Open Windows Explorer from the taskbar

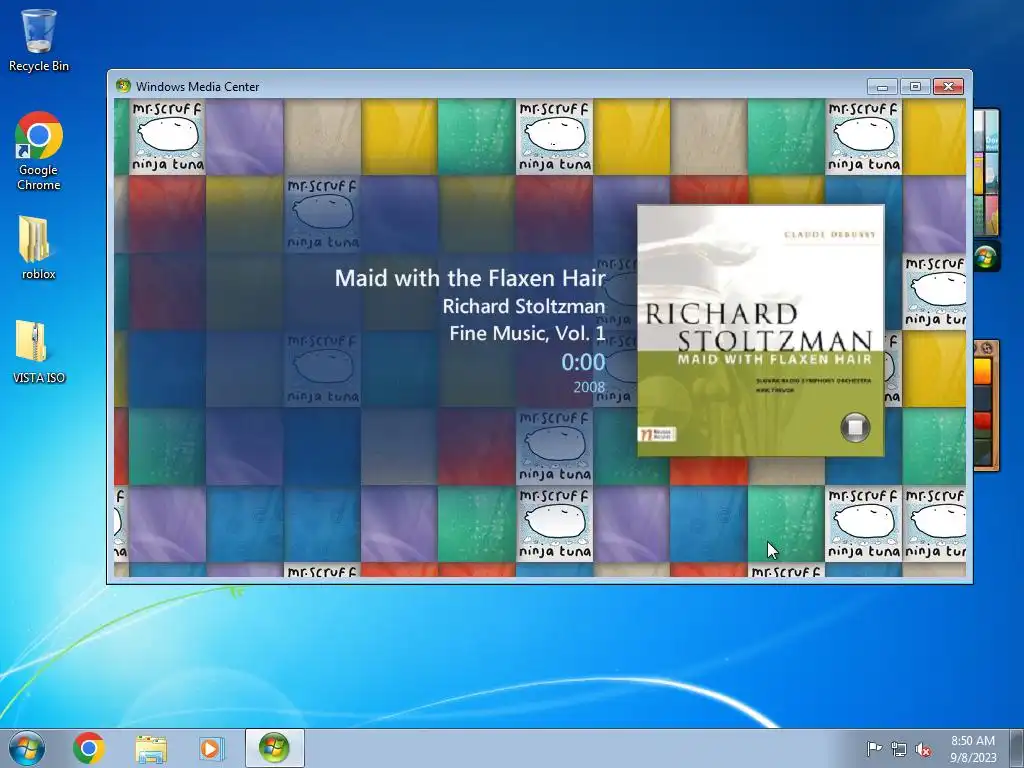tap(151, 748)
